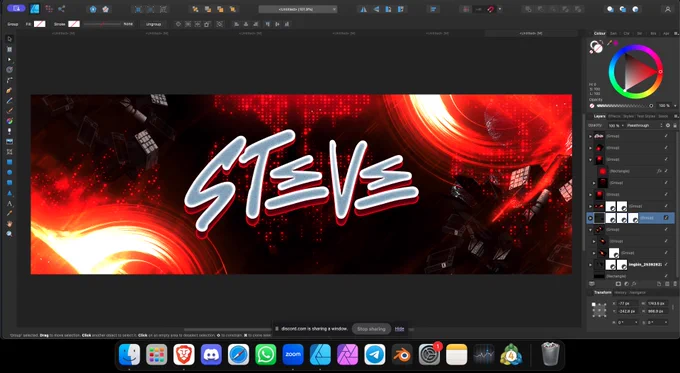The image size is (680, 373).
Task: Toggle the snapping magnet icon in toolbar
Action: (x=490, y=9)
